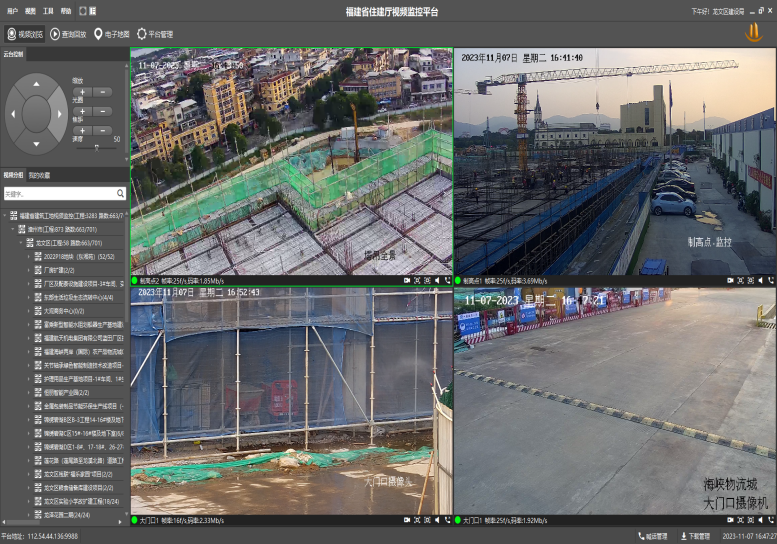The image size is (777, 544).
Task: Toggle speaker in the 制高点-监控 pane
Action: point(761,280)
